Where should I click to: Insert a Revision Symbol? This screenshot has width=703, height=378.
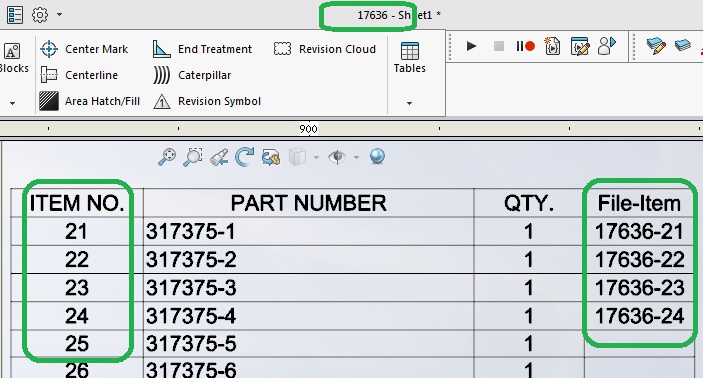click(x=207, y=101)
